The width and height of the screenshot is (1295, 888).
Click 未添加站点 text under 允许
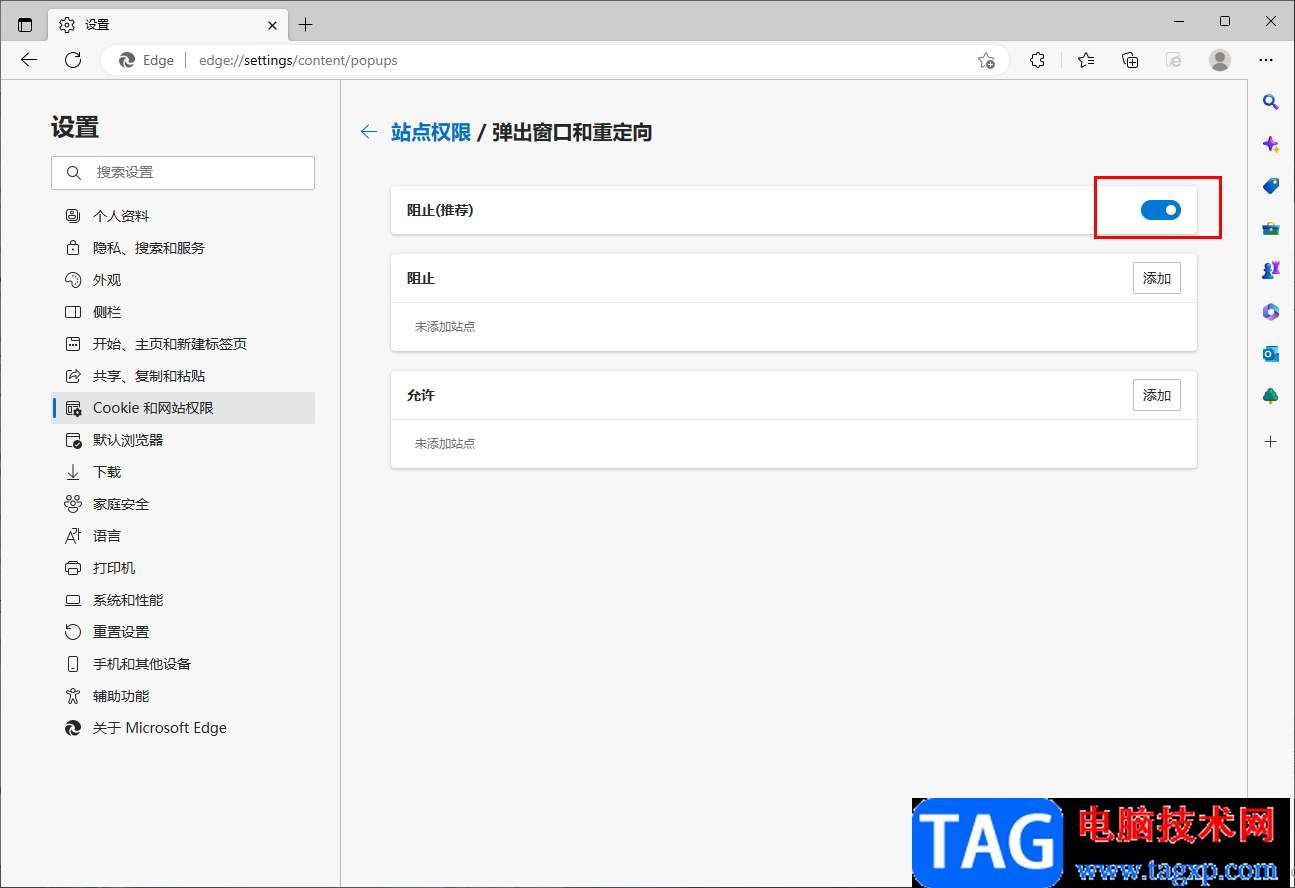[445, 444]
